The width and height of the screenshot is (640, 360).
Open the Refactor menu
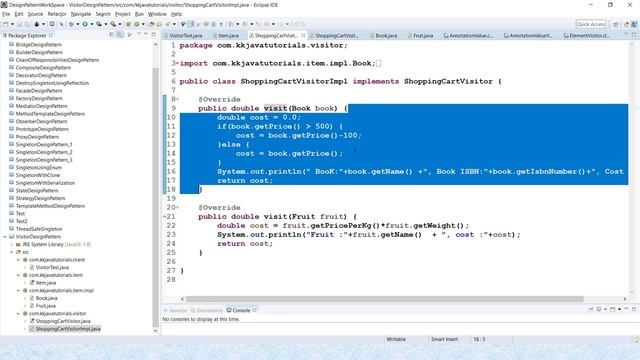(57, 14)
